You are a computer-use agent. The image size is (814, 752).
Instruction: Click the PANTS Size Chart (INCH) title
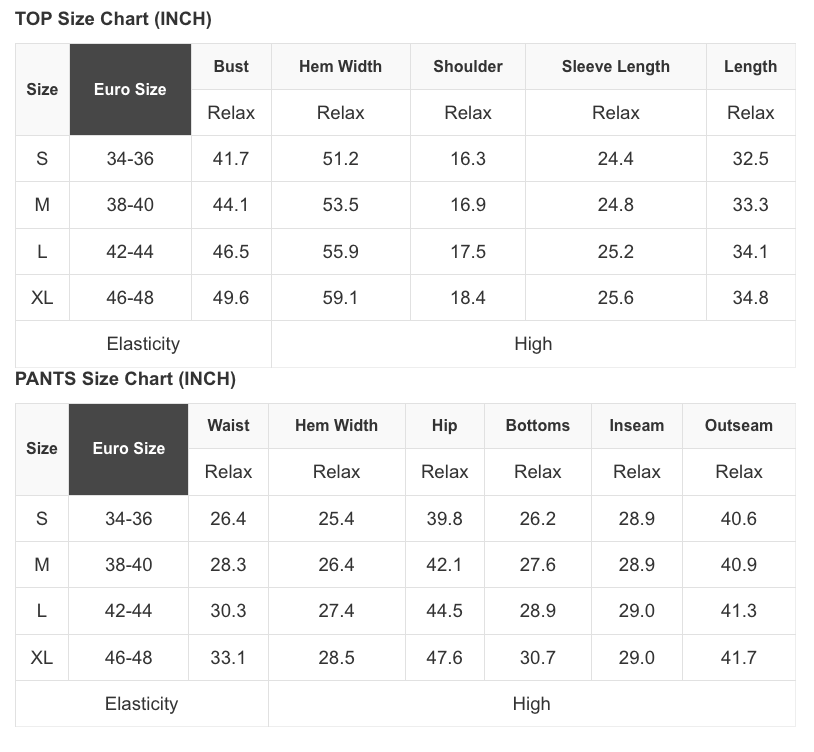pos(125,379)
